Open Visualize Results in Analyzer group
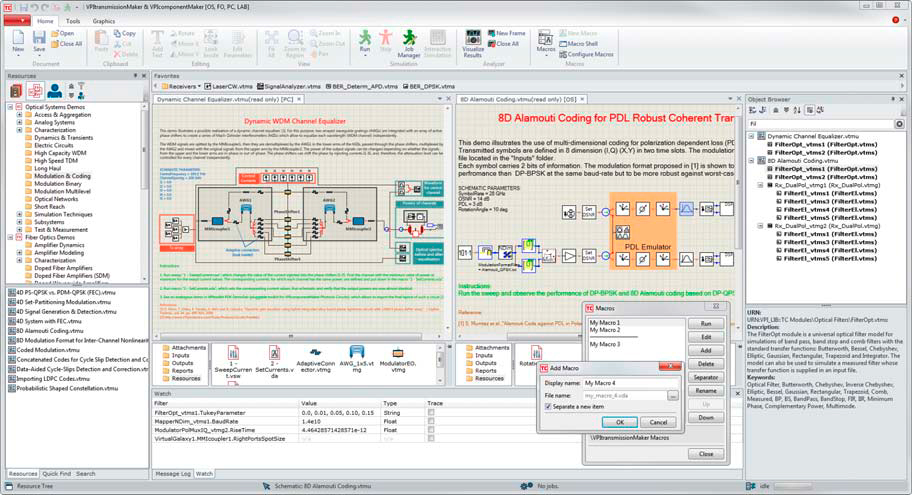 pyautogui.click(x=473, y=43)
